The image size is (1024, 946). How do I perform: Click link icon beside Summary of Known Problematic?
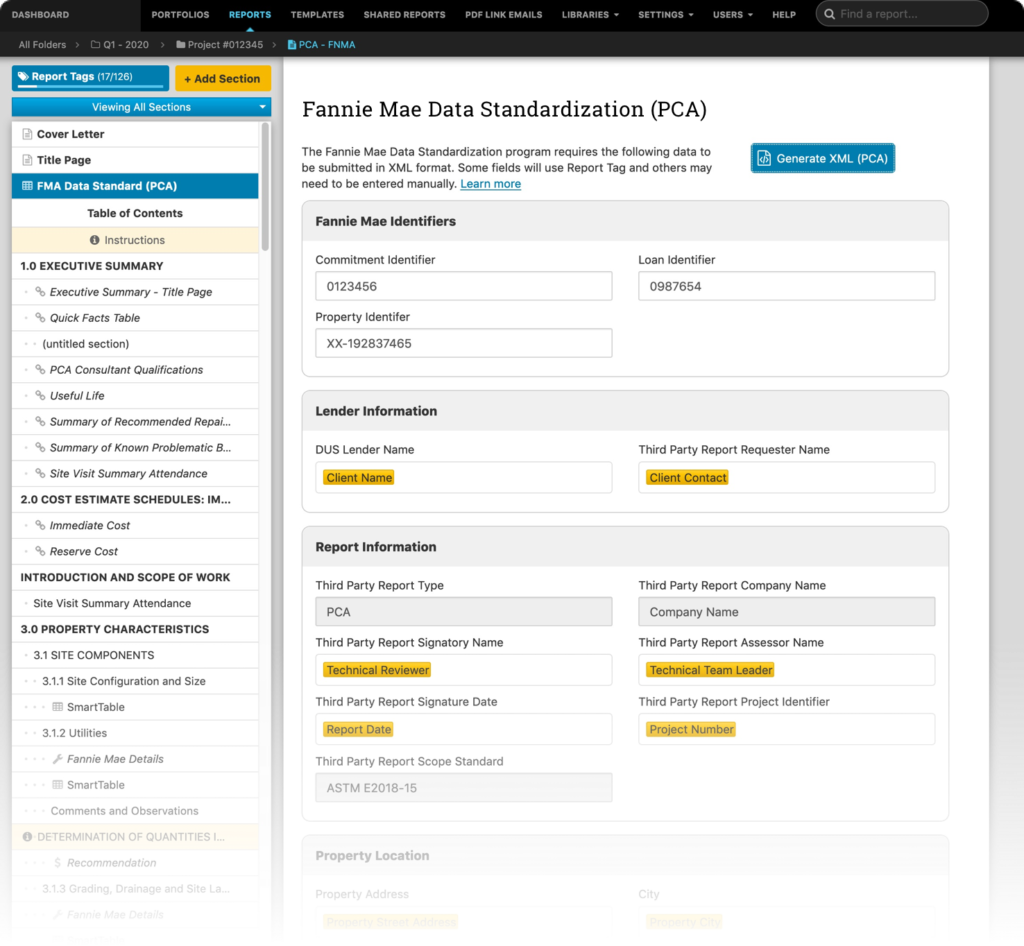click(x=40, y=447)
